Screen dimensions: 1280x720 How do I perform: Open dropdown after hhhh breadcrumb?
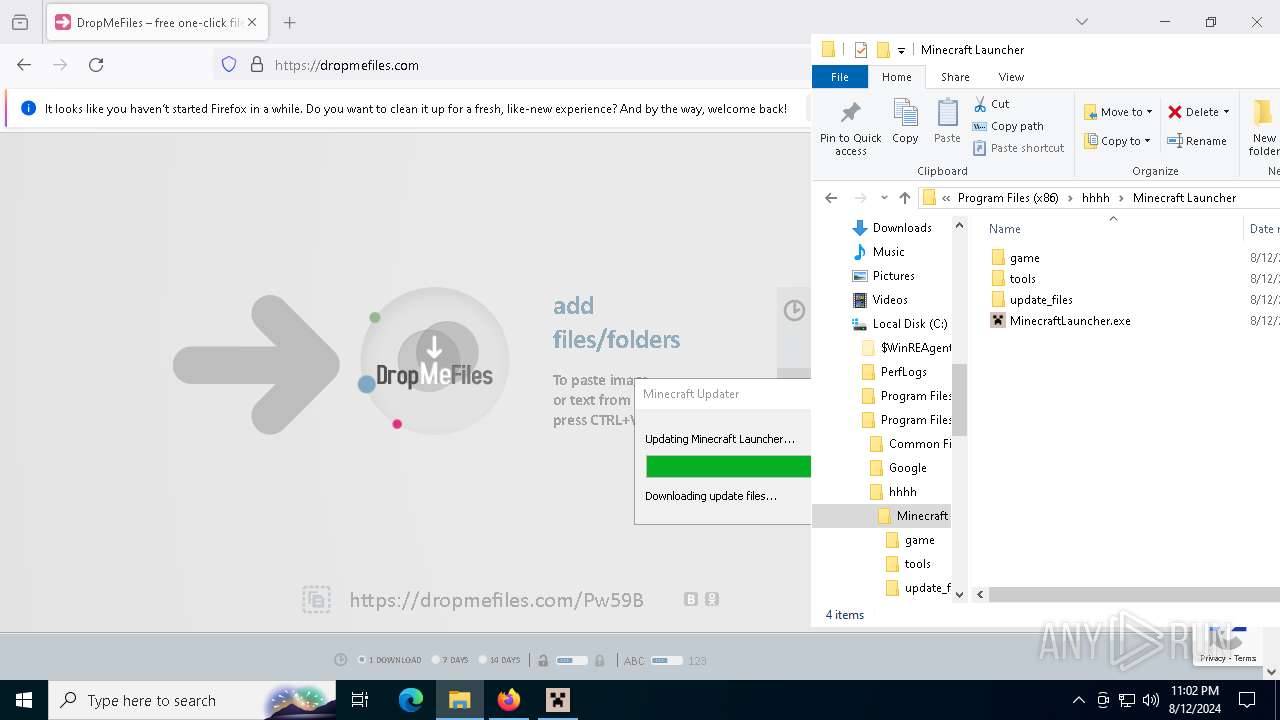(x=1122, y=198)
